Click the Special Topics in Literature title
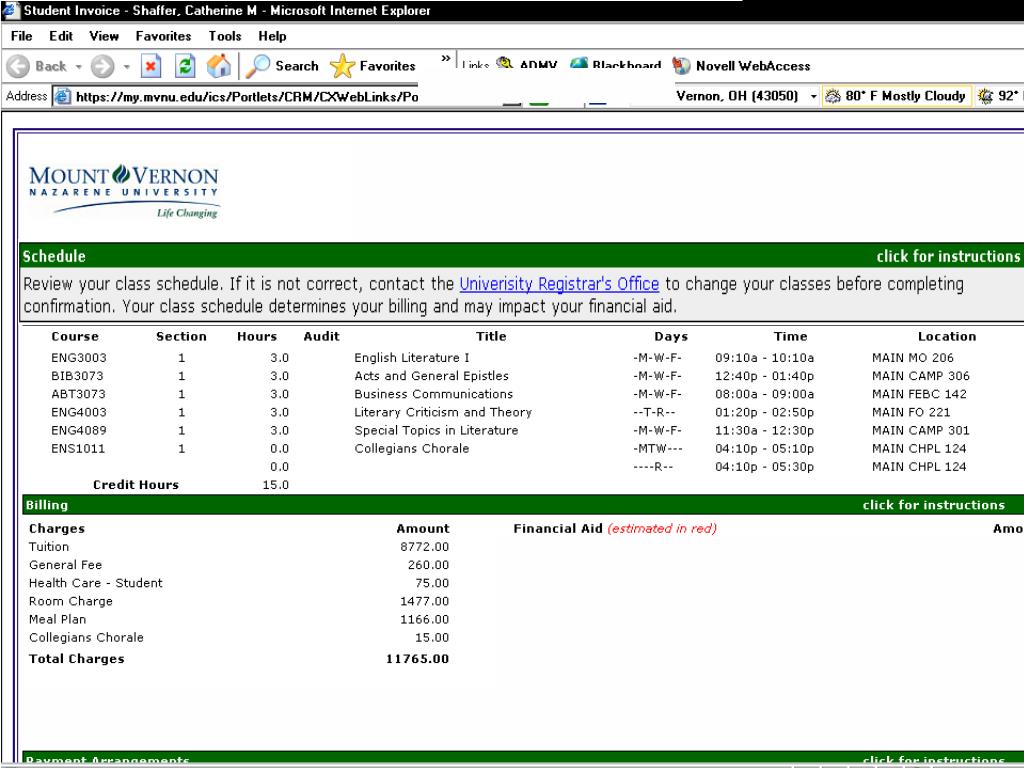 coord(436,430)
